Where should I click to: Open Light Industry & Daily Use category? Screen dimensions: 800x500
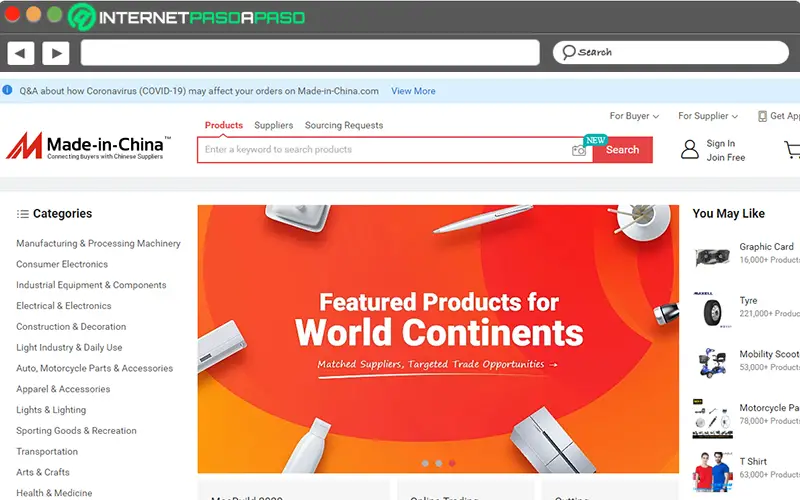coord(69,347)
